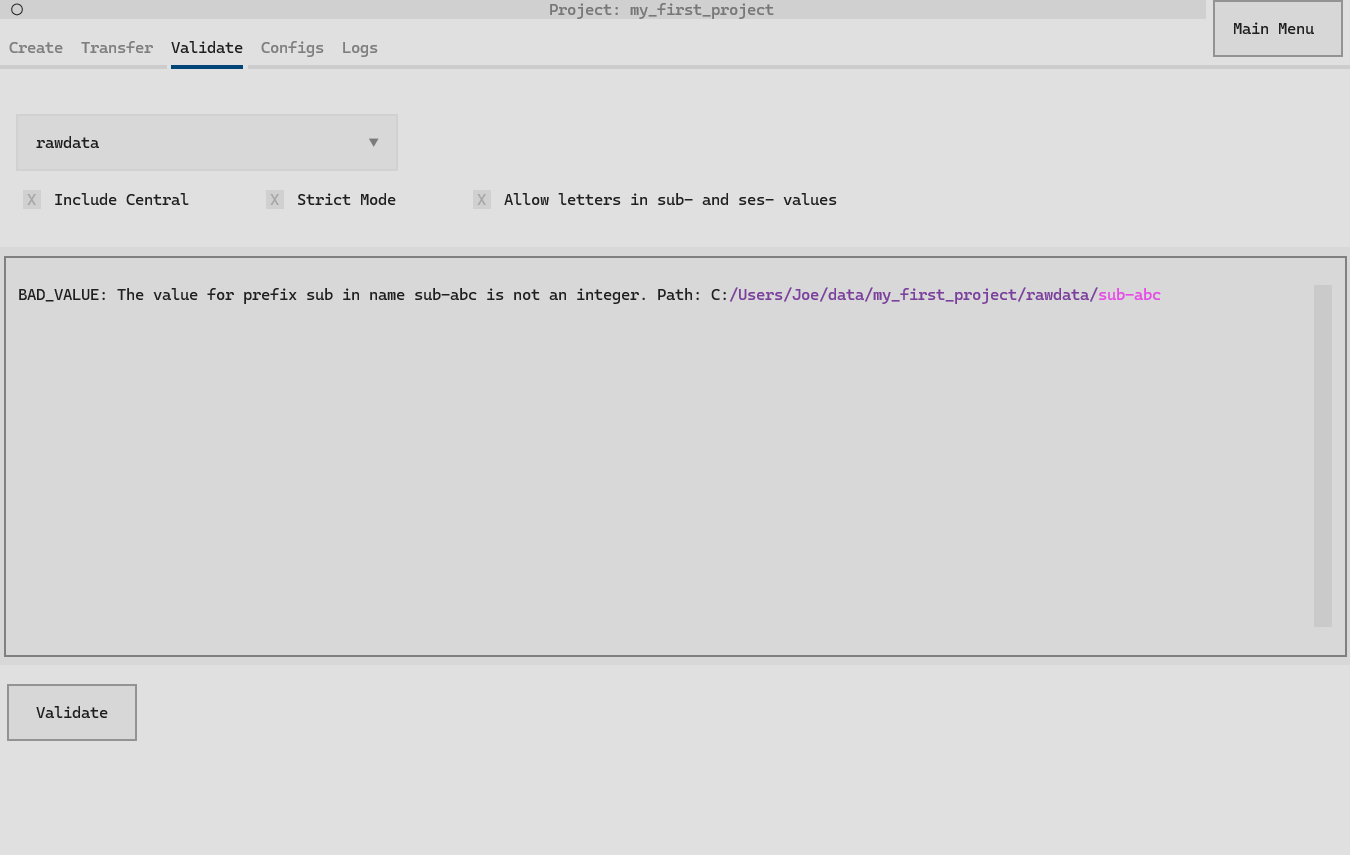Run validation with the Validate button
The width and height of the screenshot is (1350, 855).
tap(72, 713)
